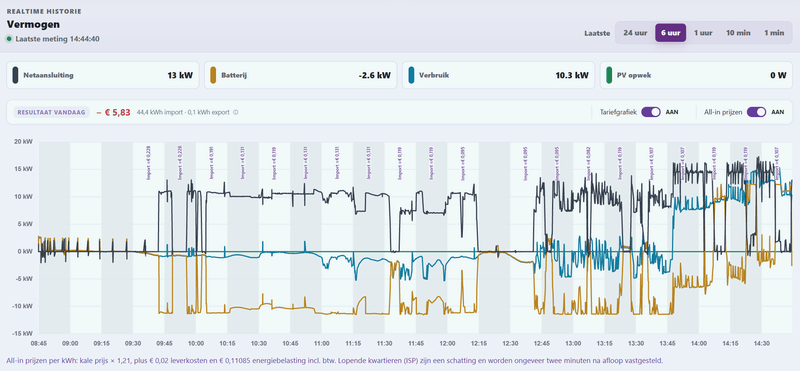This screenshot has width=800, height=371.
Task: Switch to the 1 uur time range
Action: (x=703, y=33)
